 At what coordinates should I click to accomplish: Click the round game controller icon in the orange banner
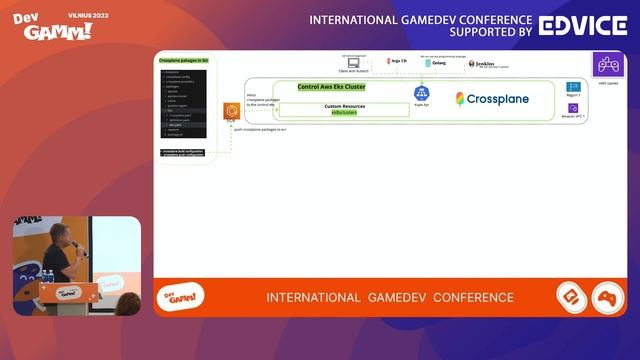tap(608, 298)
